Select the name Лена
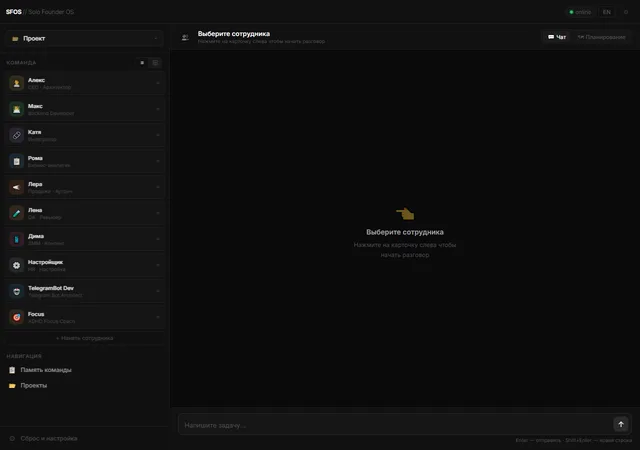Screen dimensions: 640x450 (35, 210)
